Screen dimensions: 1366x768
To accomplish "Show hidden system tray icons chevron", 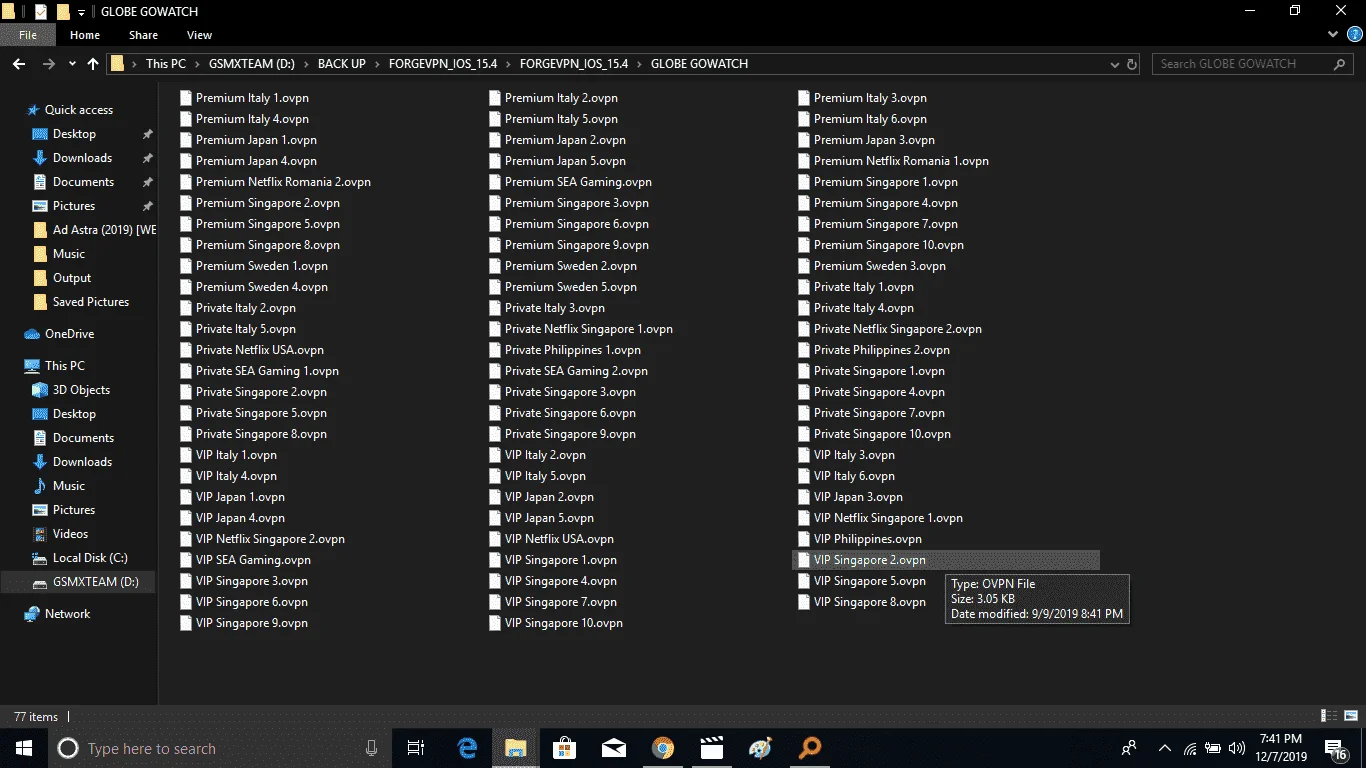I will [1165, 748].
